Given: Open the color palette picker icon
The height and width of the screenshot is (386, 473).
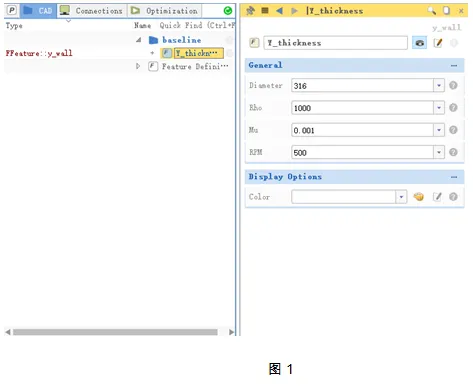Looking at the screenshot, I should [x=419, y=197].
